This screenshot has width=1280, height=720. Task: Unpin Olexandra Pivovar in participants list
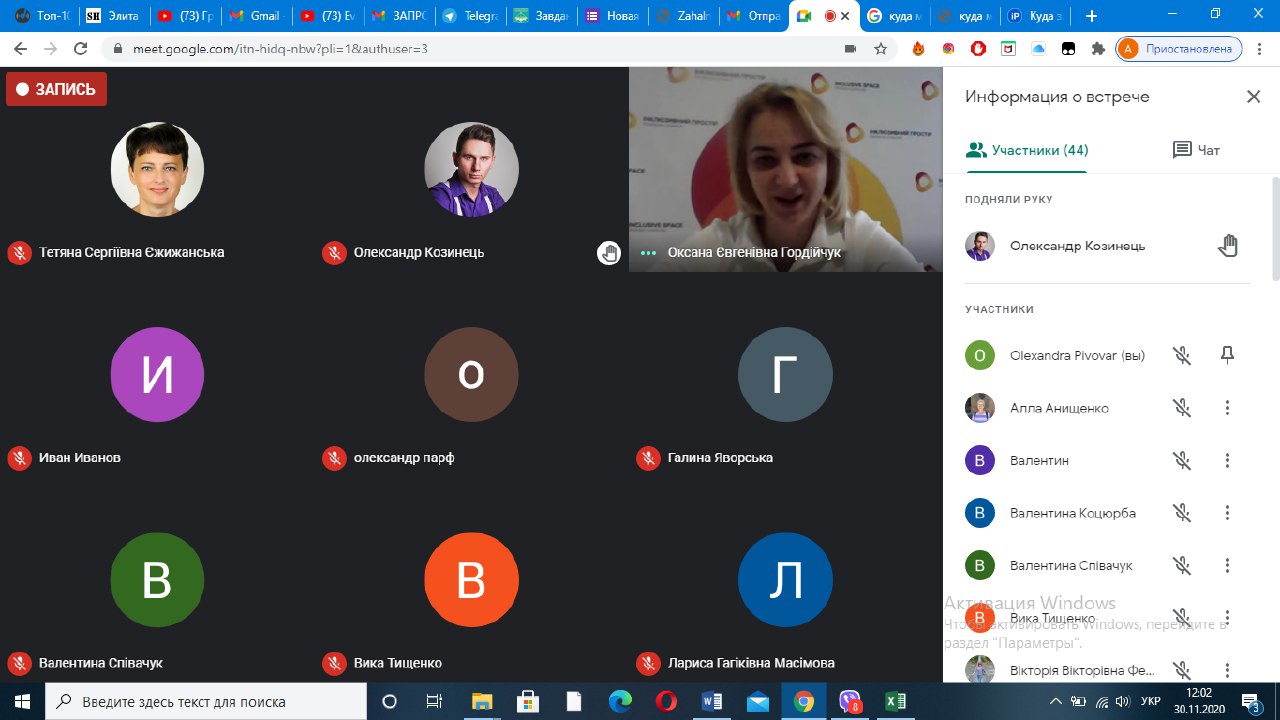coord(1227,355)
